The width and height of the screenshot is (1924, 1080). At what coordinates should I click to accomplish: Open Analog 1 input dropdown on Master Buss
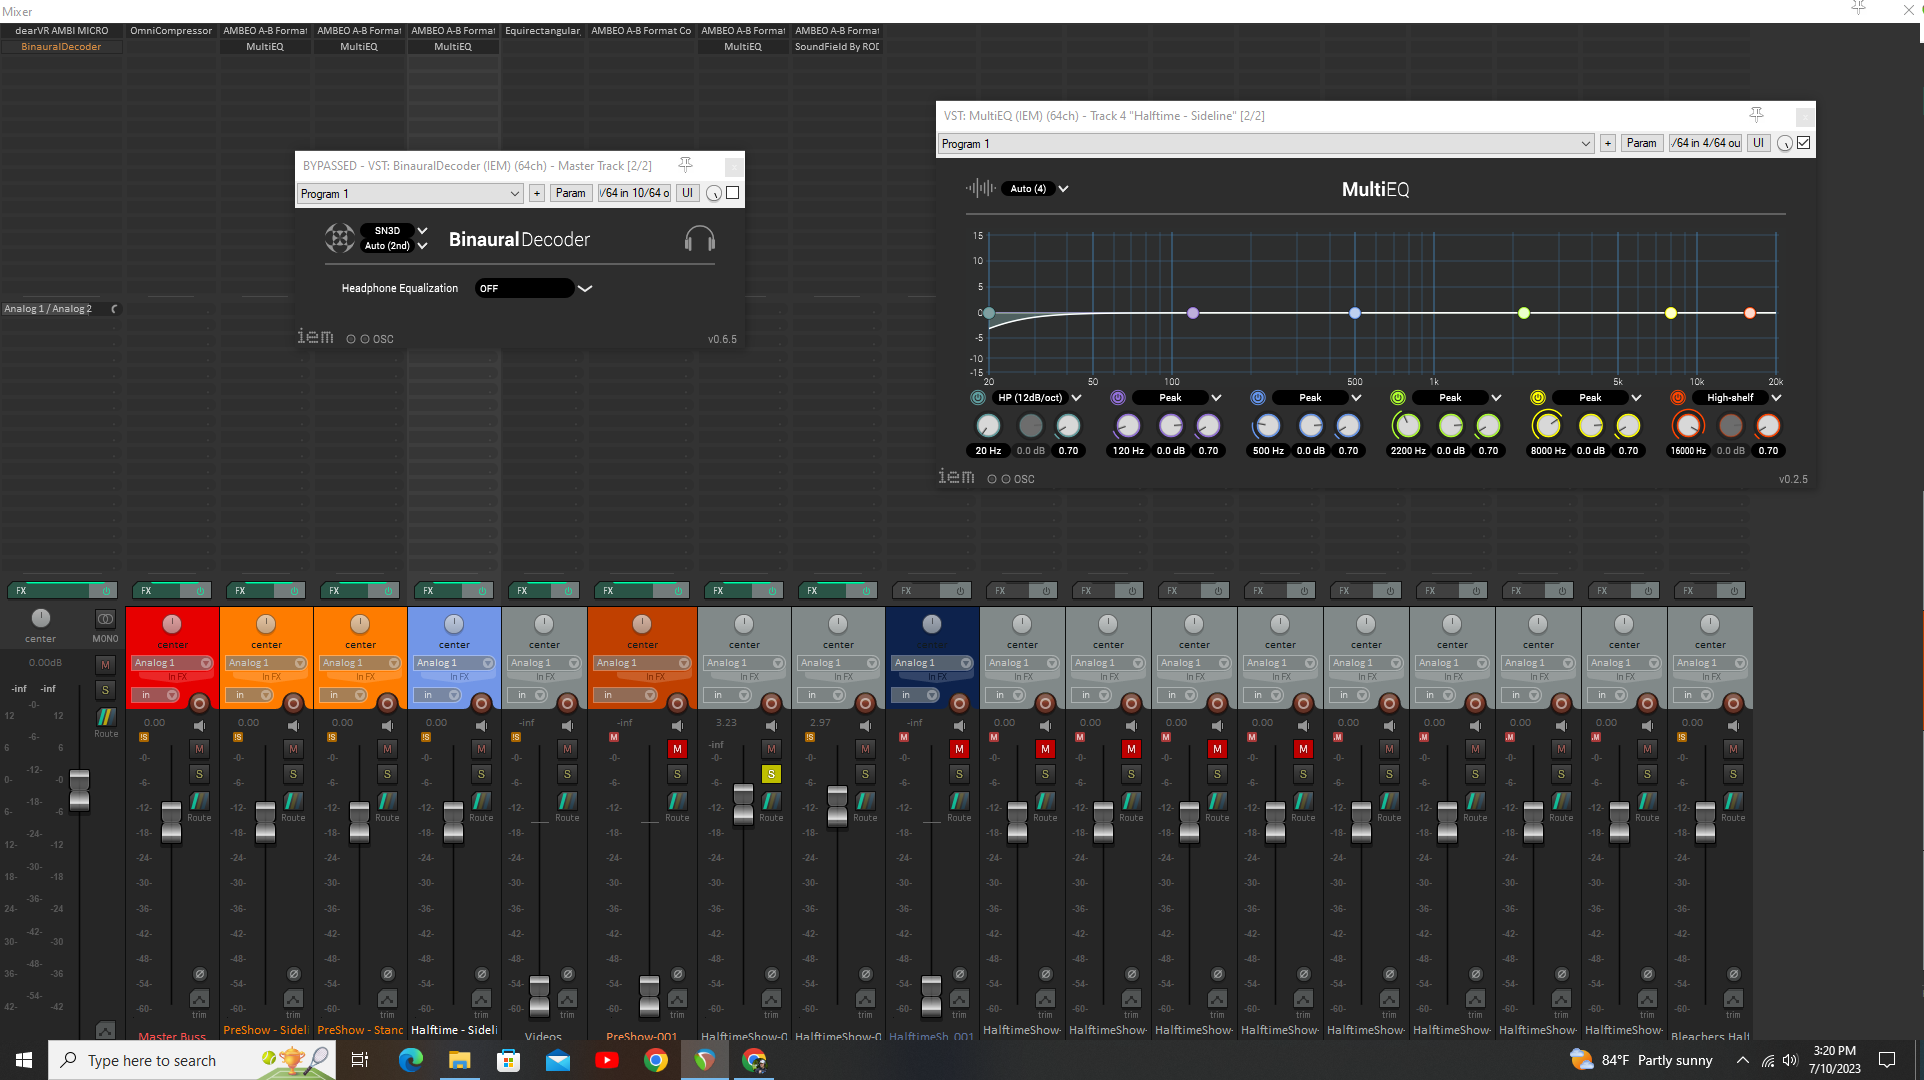point(172,663)
